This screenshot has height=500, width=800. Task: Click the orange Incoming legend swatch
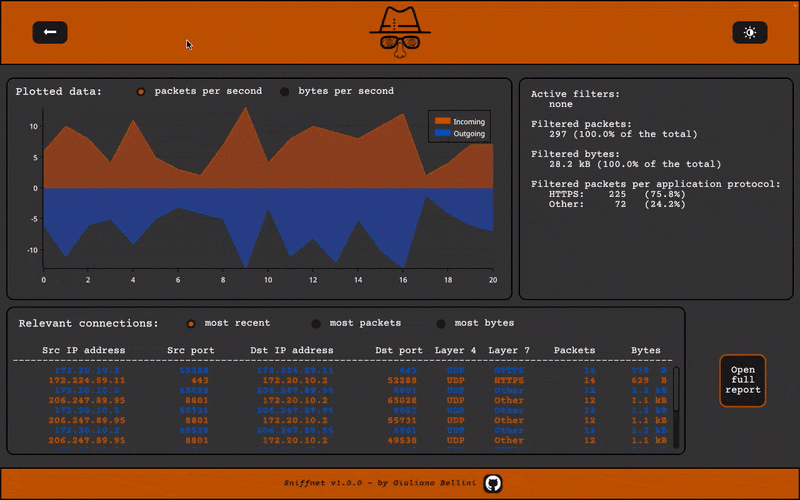click(x=442, y=121)
